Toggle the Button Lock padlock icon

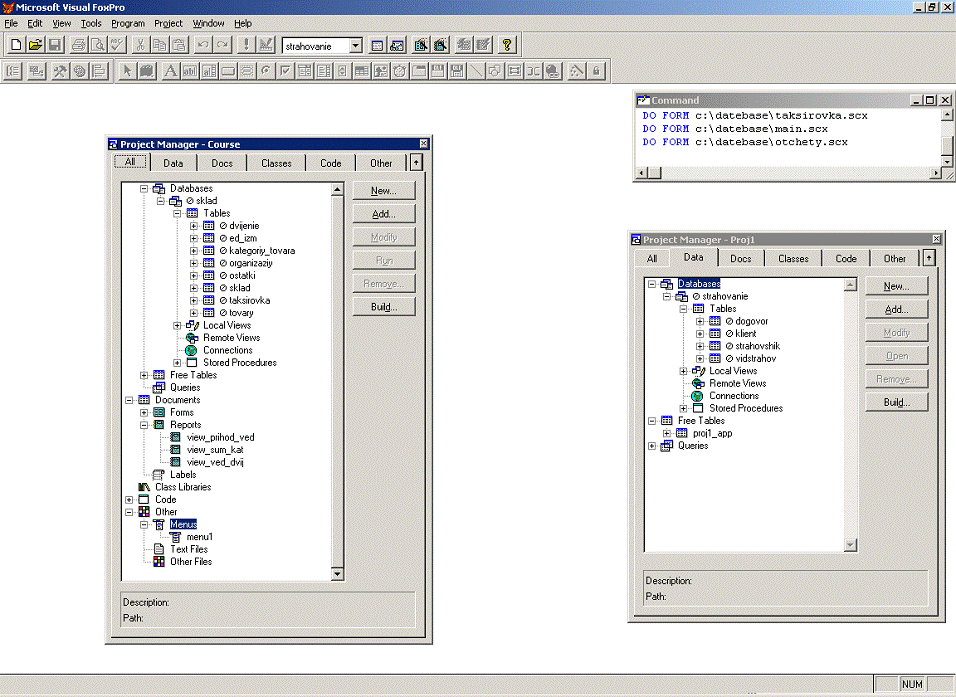click(596, 71)
